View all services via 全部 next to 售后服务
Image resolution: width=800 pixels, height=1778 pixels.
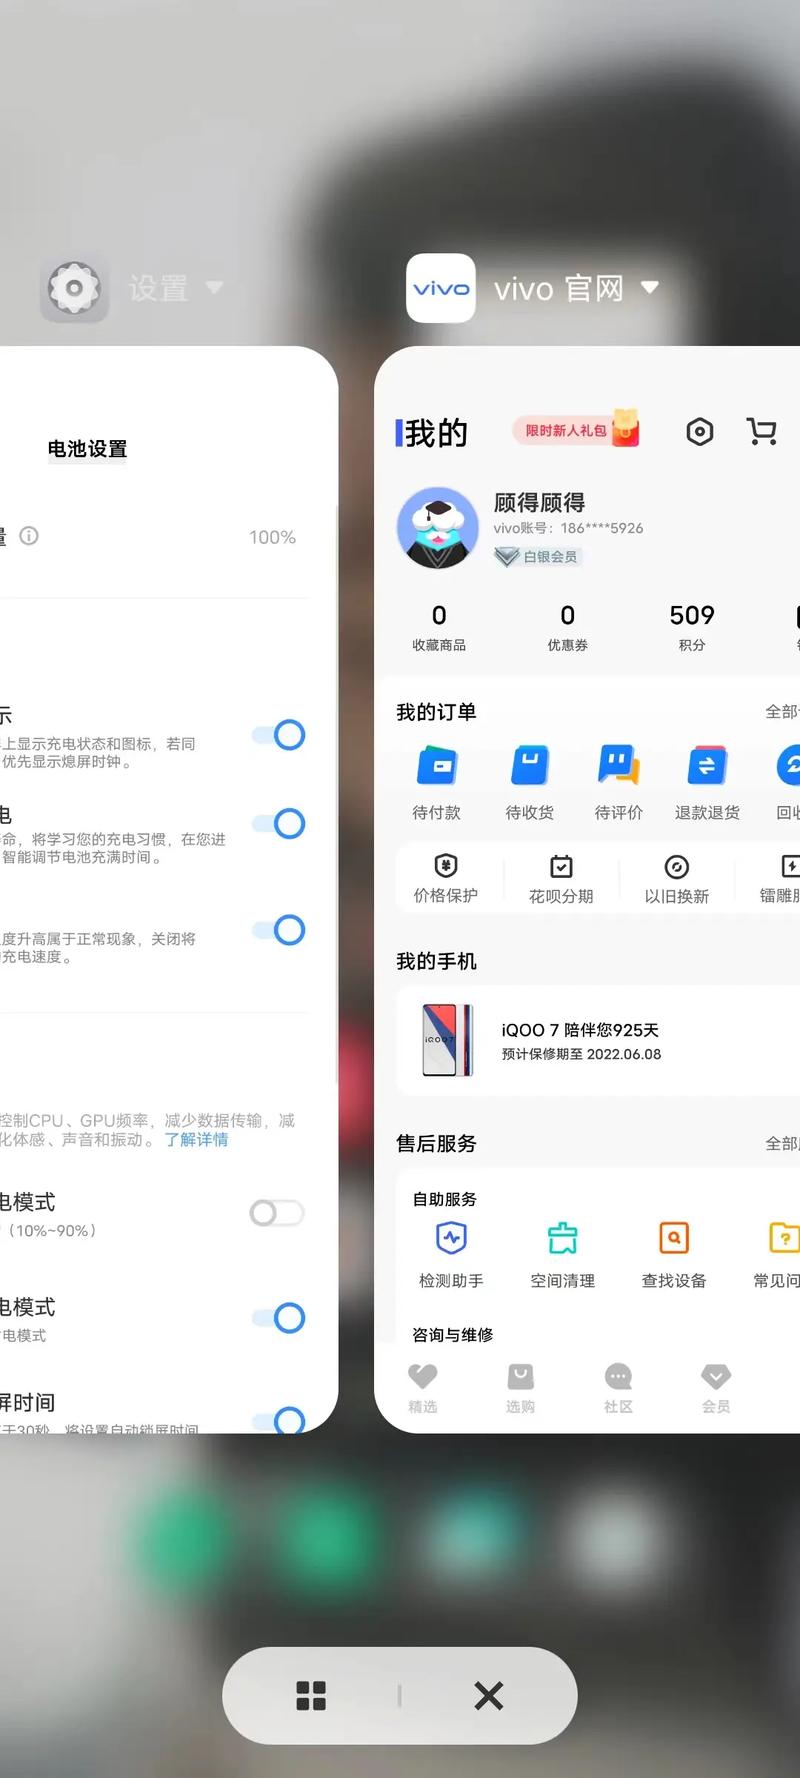point(782,1143)
